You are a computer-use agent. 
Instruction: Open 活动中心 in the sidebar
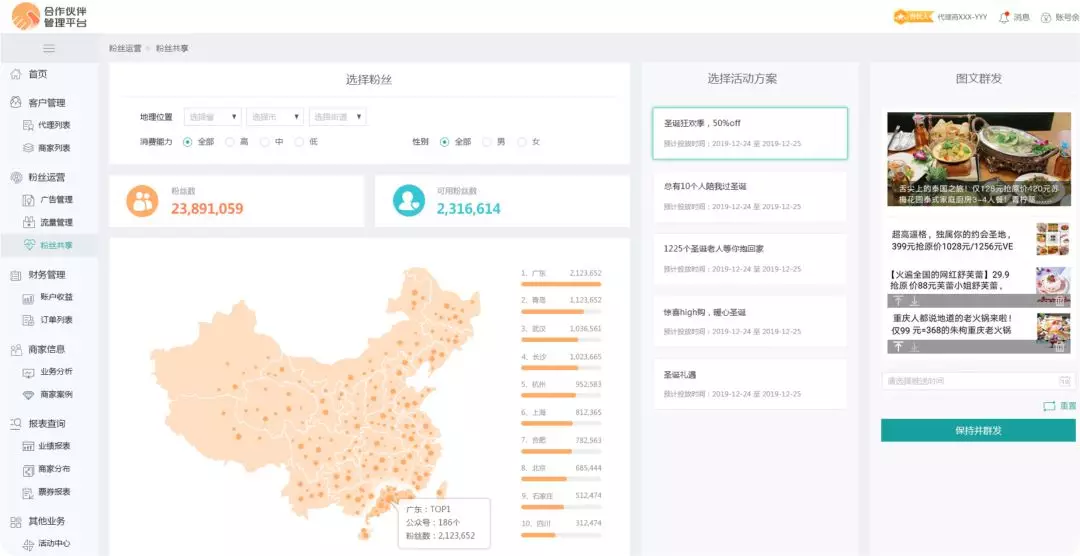pos(47,544)
